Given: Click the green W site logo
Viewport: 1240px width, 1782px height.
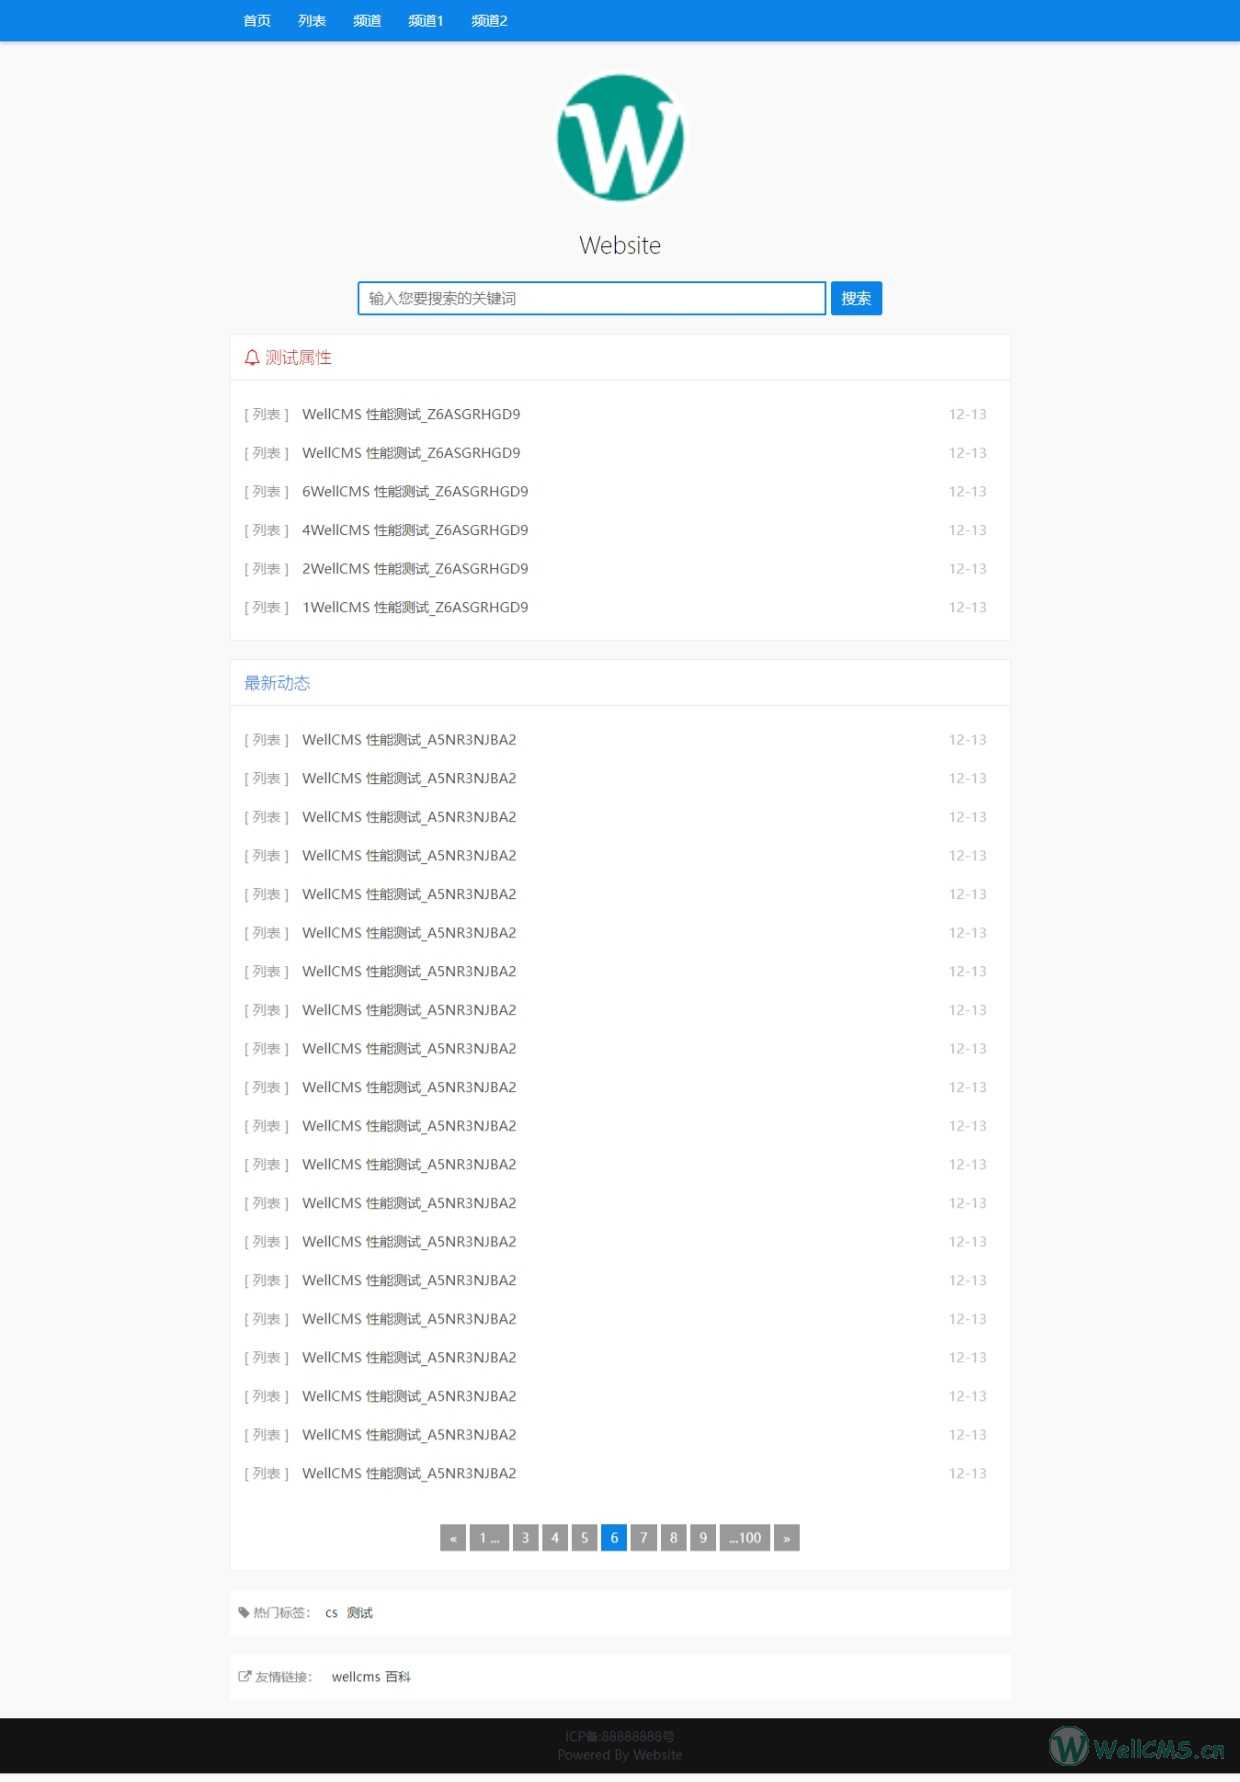Looking at the screenshot, I should pyautogui.click(x=620, y=138).
